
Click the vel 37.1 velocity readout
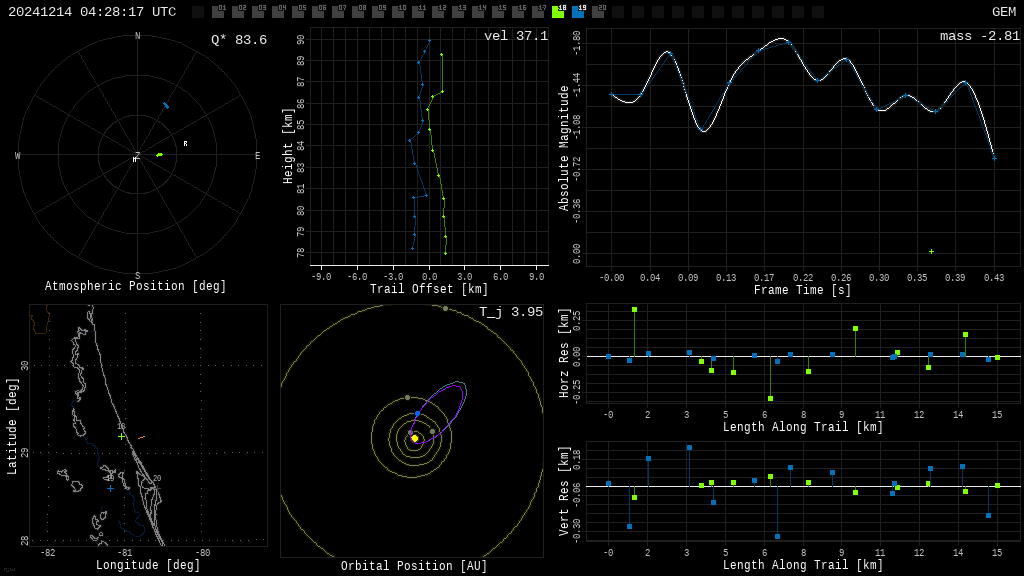pyautogui.click(x=515, y=37)
